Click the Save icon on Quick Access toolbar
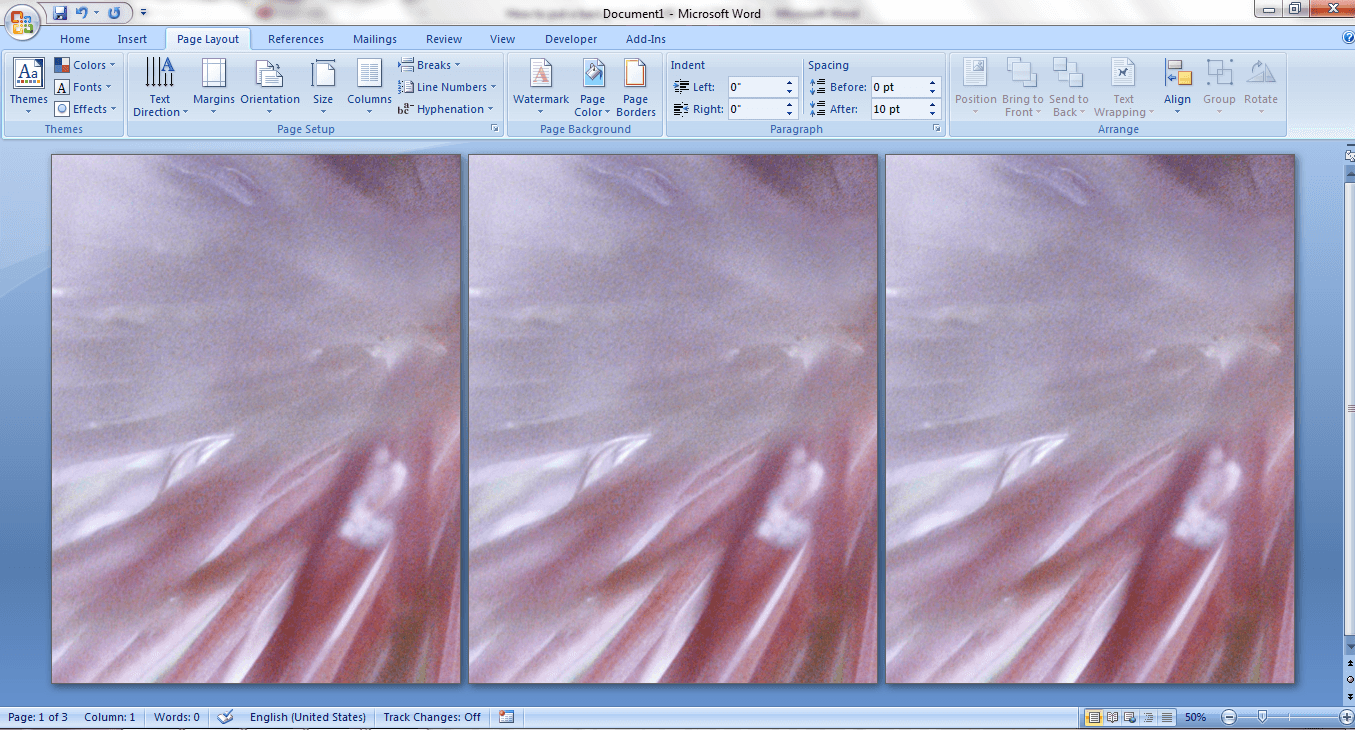This screenshot has height=730, width=1355. [x=60, y=10]
